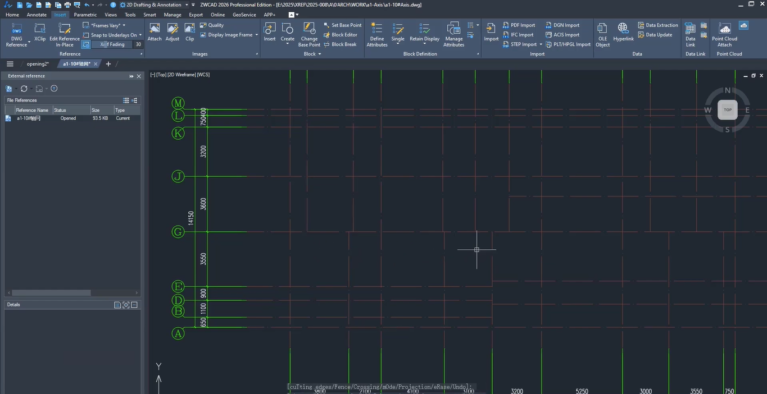
Task: Click the help icon in External reference panel
Action: pyautogui.click(x=54, y=89)
